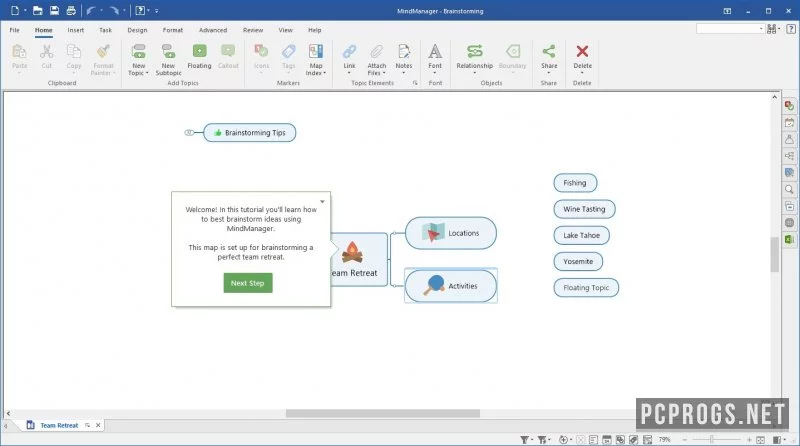Open the Notes tool
This screenshot has height=446, width=800.
pyautogui.click(x=404, y=51)
